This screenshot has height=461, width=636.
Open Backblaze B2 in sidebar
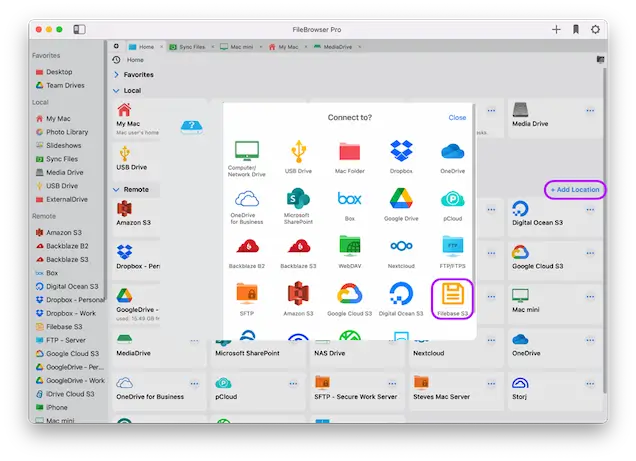(x=67, y=246)
